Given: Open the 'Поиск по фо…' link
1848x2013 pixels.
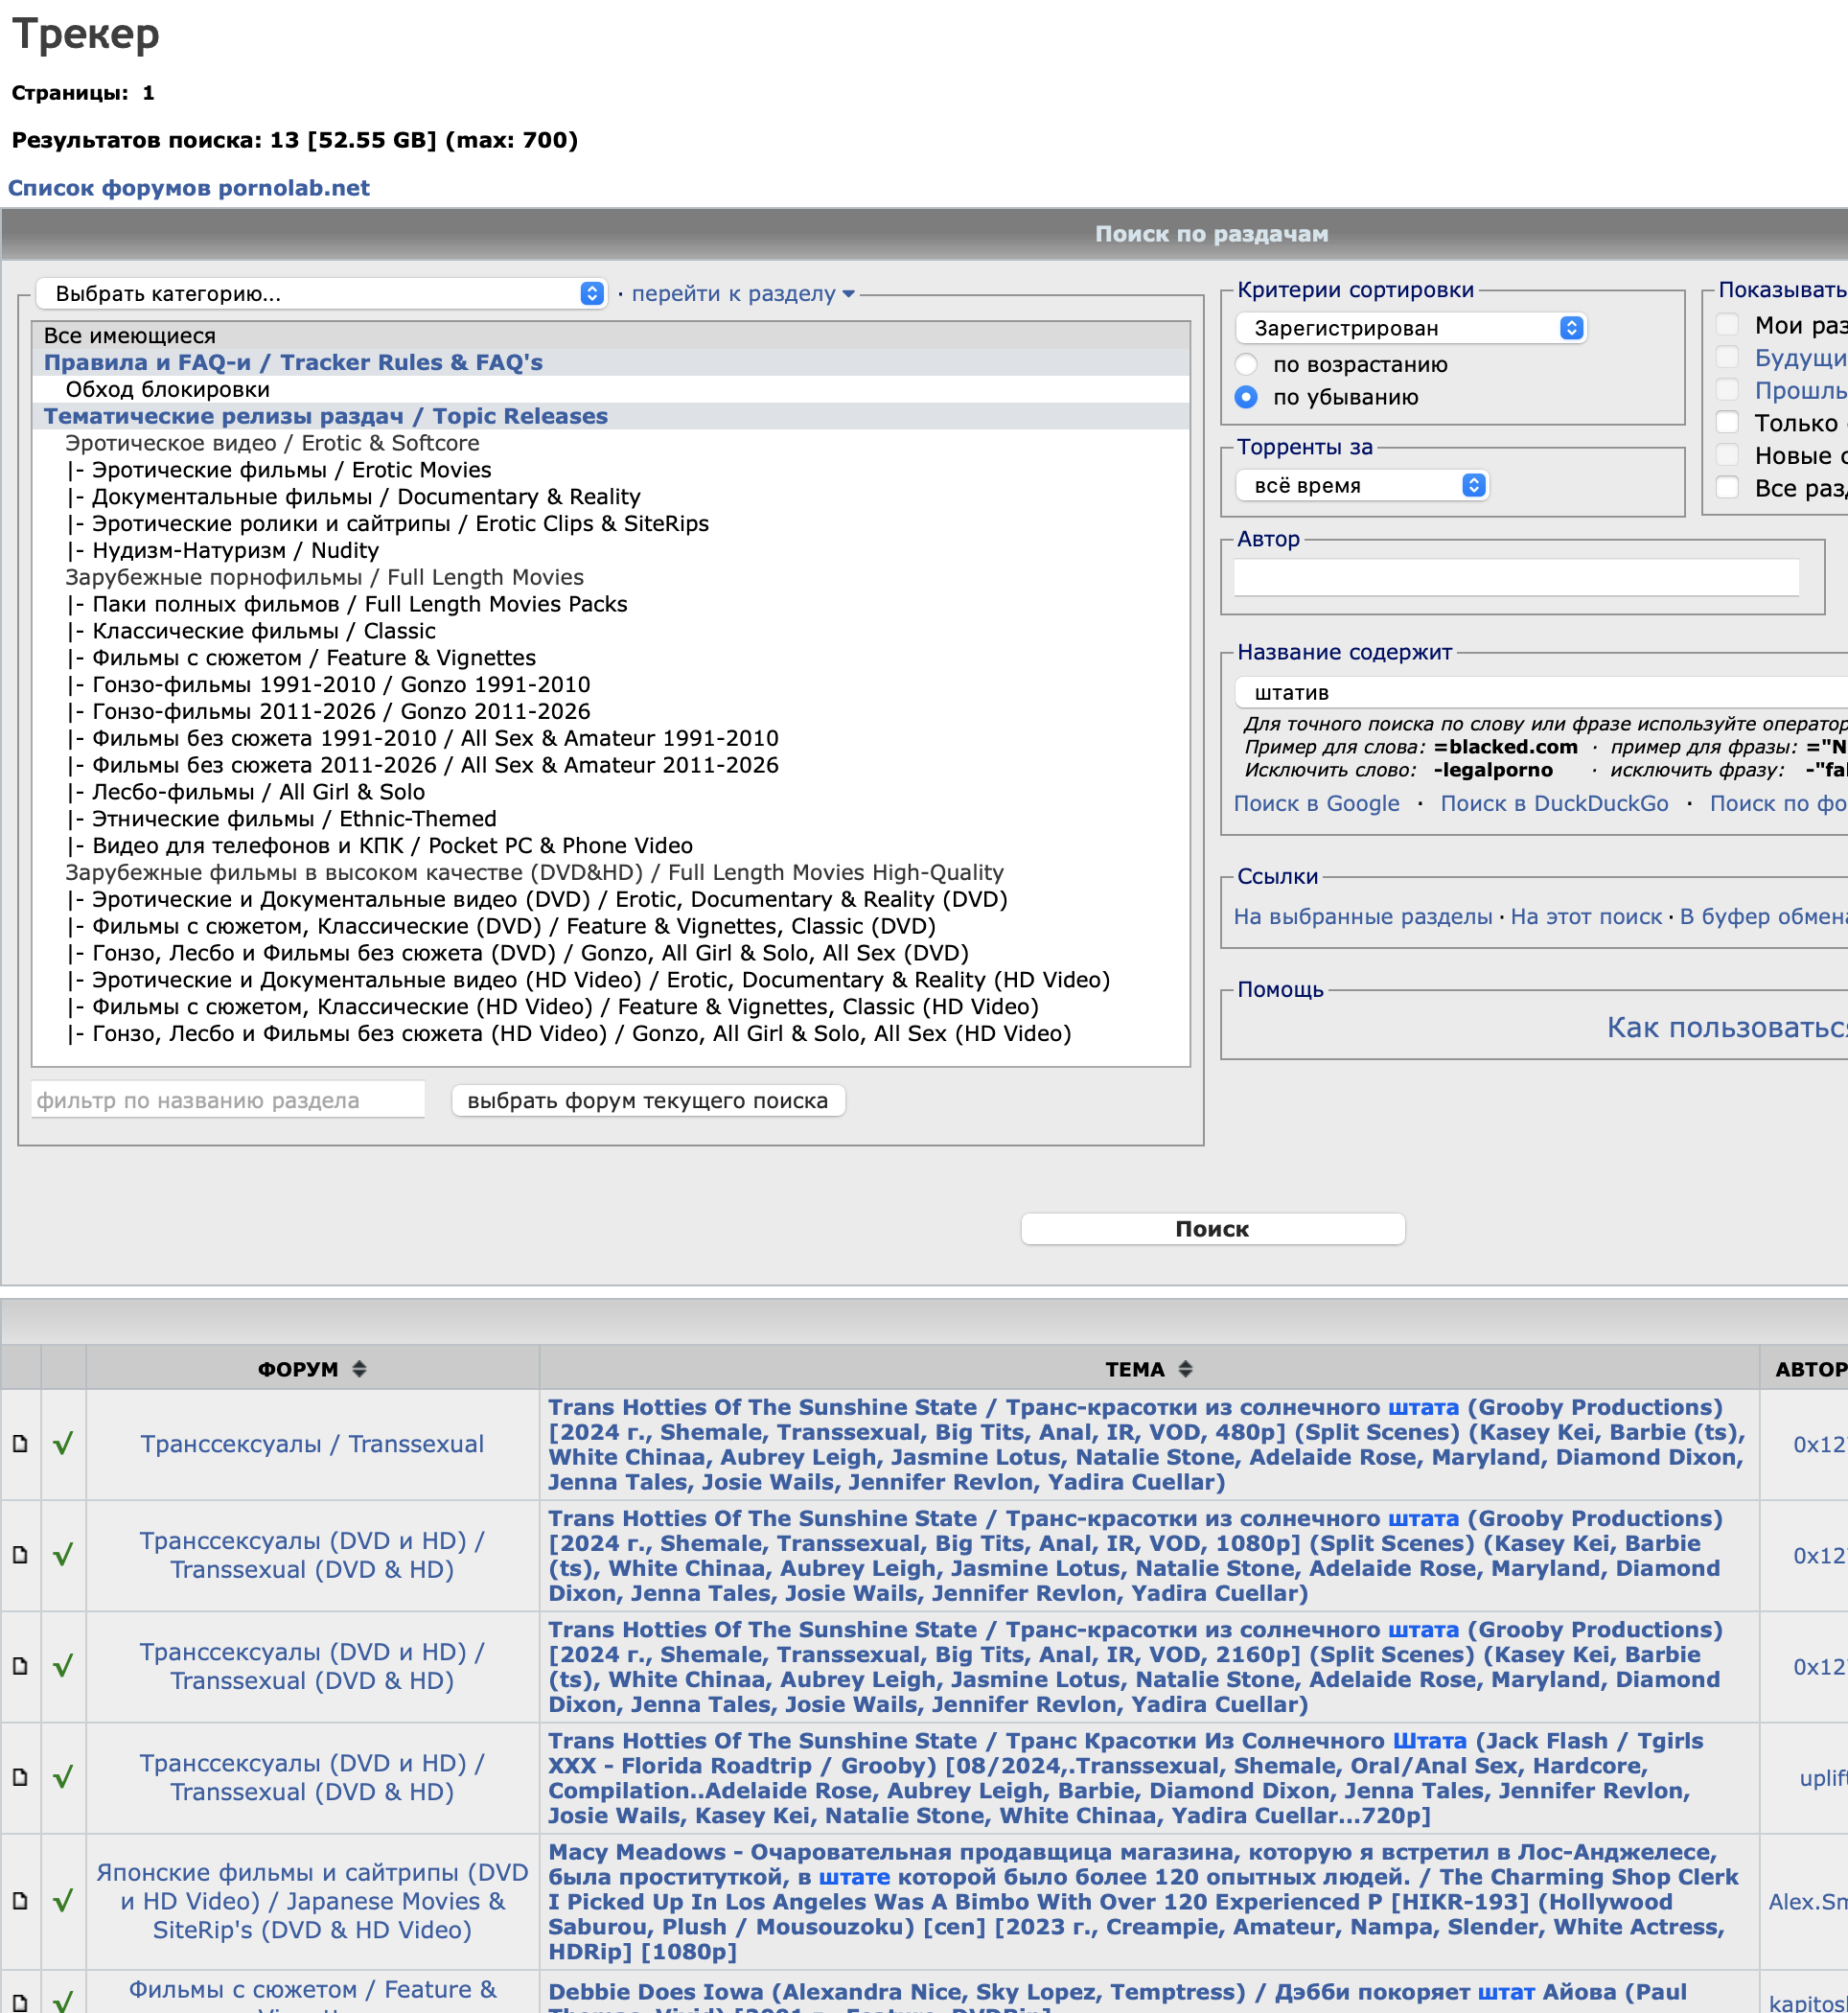Looking at the screenshot, I should click(1778, 803).
